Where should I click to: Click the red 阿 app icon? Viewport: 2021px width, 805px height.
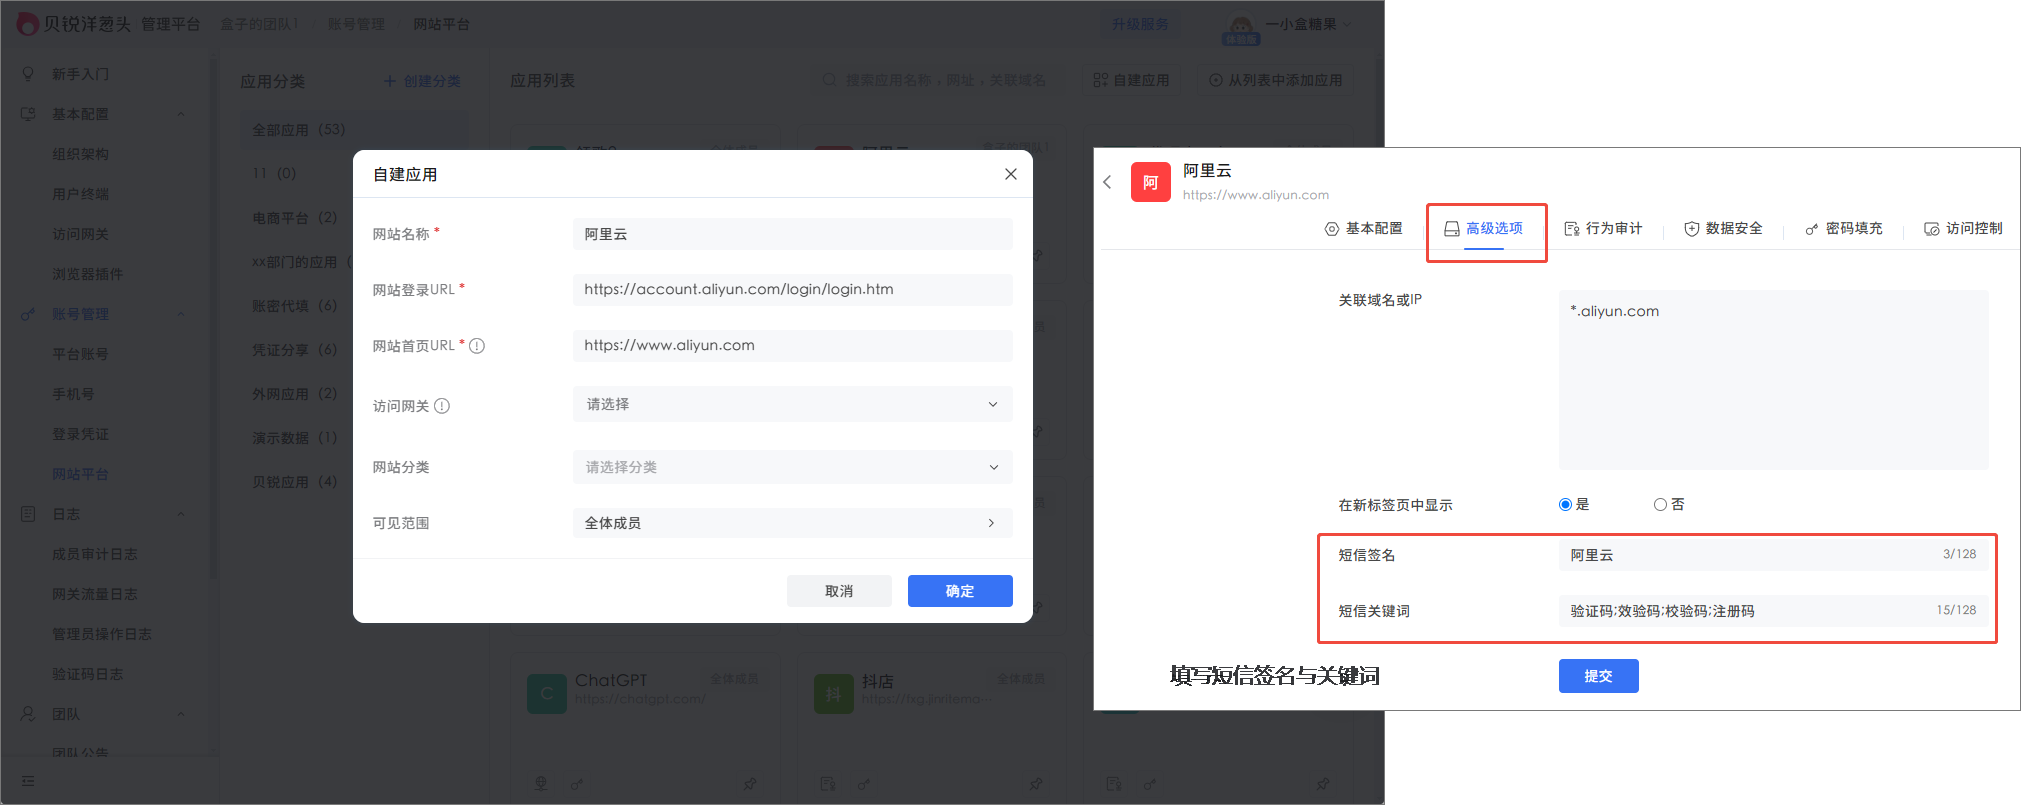pos(1151,182)
